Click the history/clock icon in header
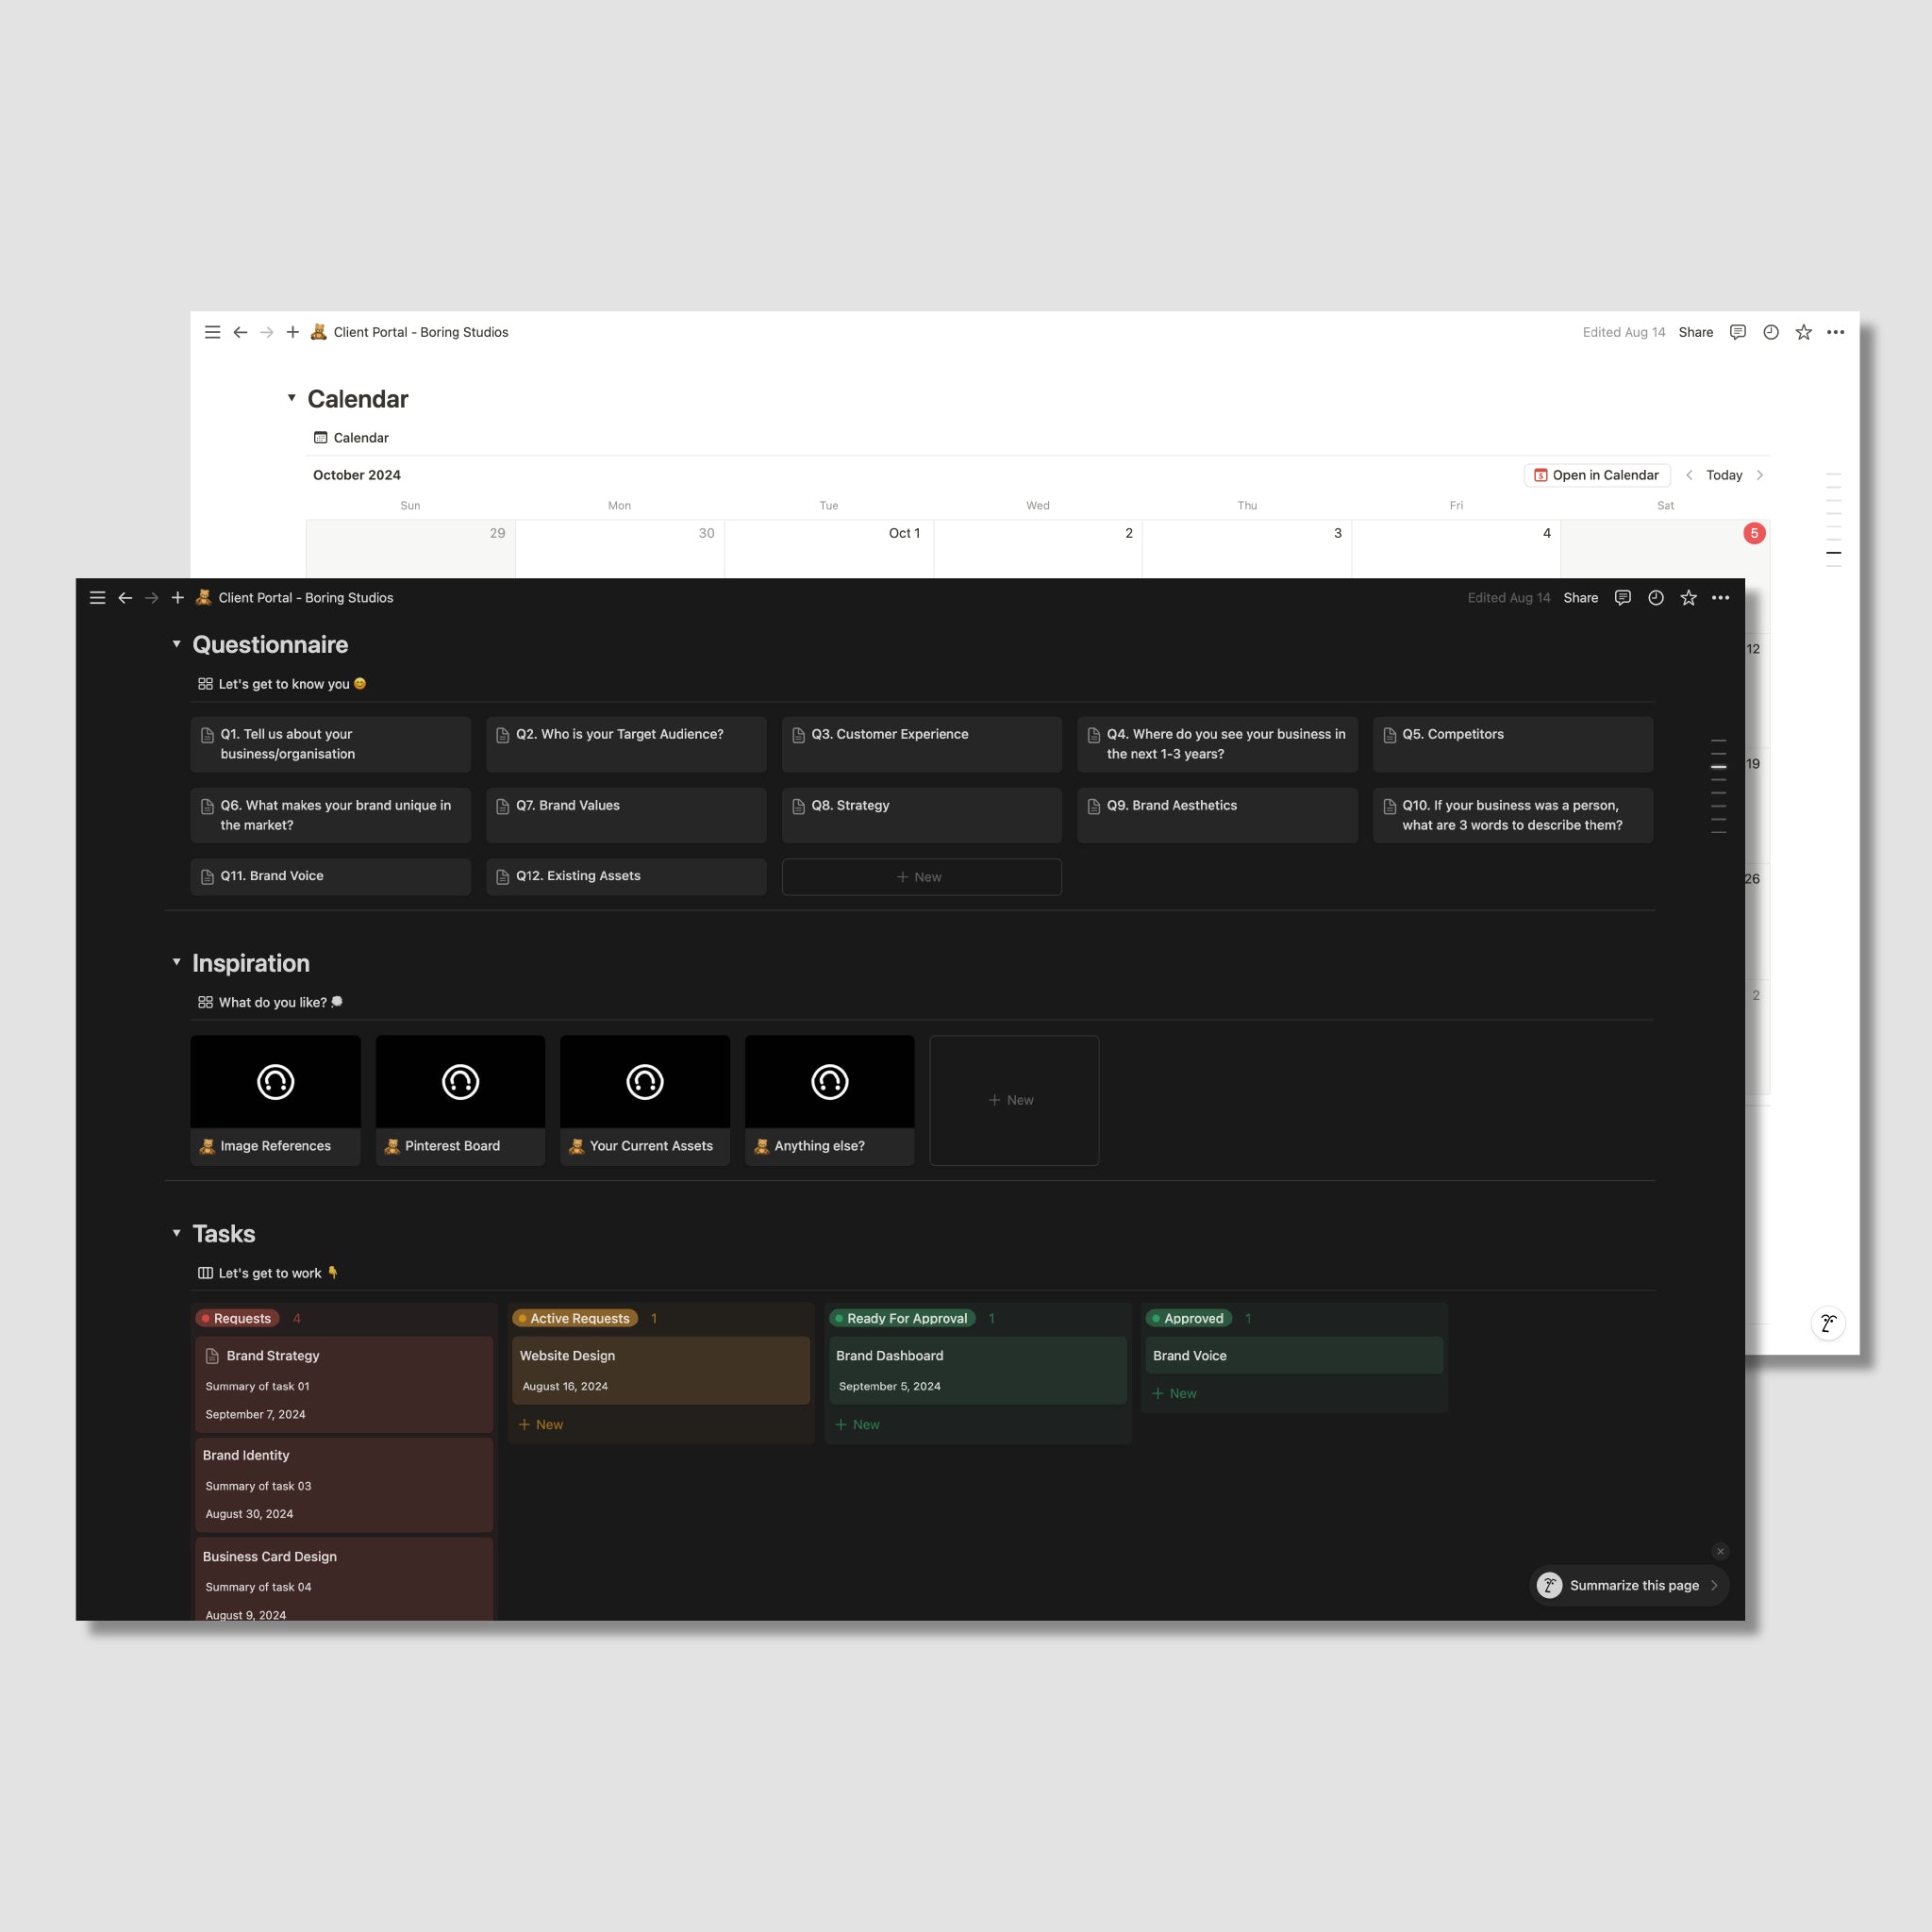This screenshot has width=1932, height=1932. pyautogui.click(x=1656, y=598)
